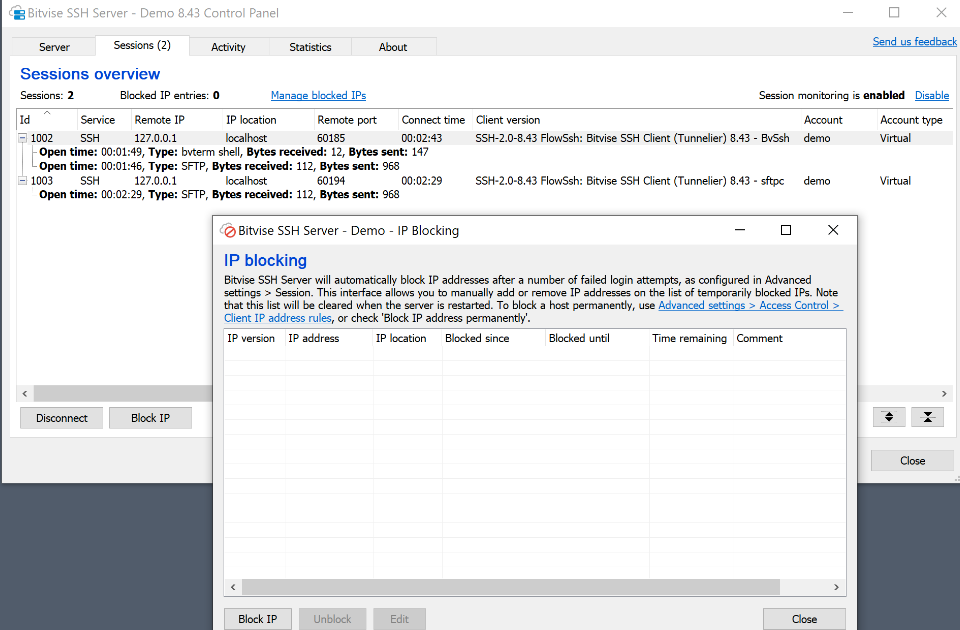Sort sessions by the Account column header
Image resolution: width=960 pixels, height=630 pixels.
tap(839, 120)
